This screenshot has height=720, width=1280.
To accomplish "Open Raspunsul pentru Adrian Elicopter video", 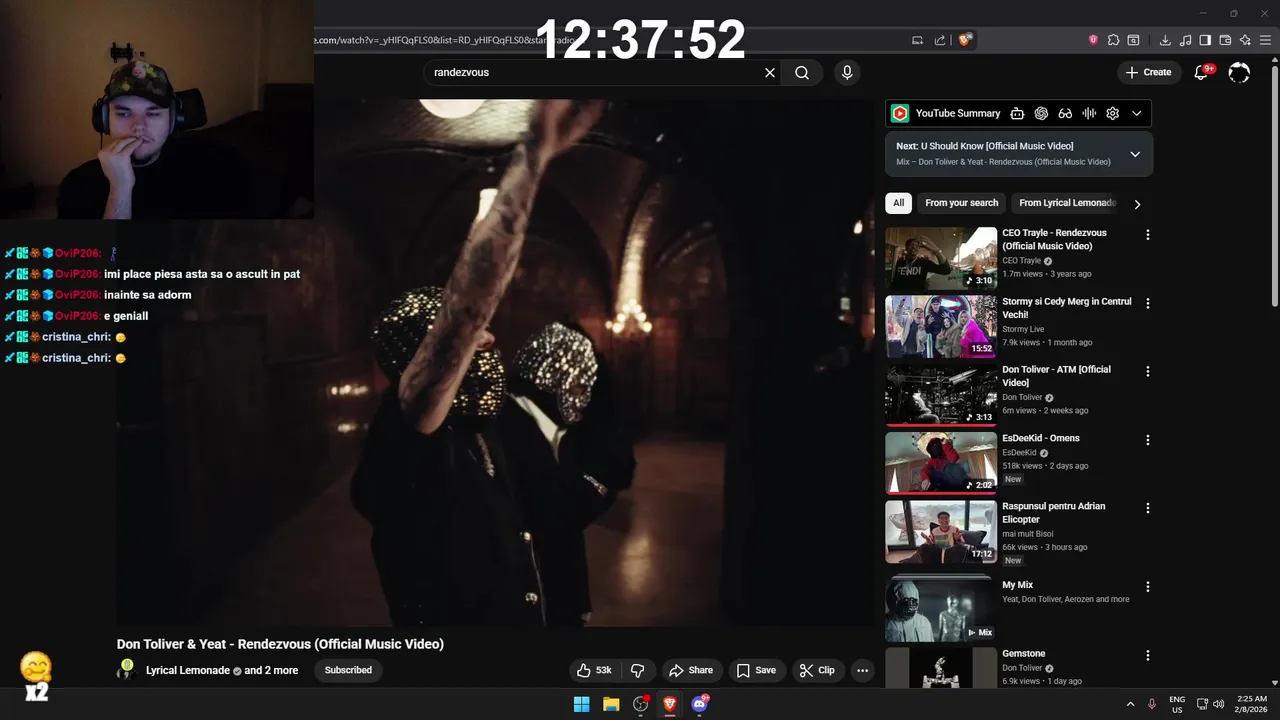I will pos(1053,513).
